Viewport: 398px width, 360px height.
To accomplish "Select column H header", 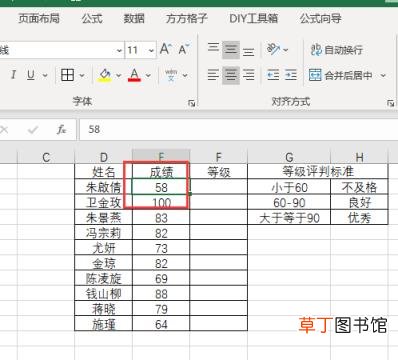I will point(359,157).
